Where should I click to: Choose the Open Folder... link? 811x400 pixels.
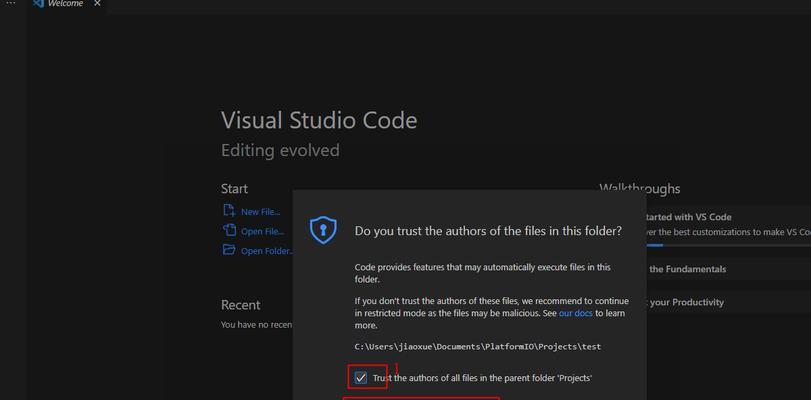[267, 251]
